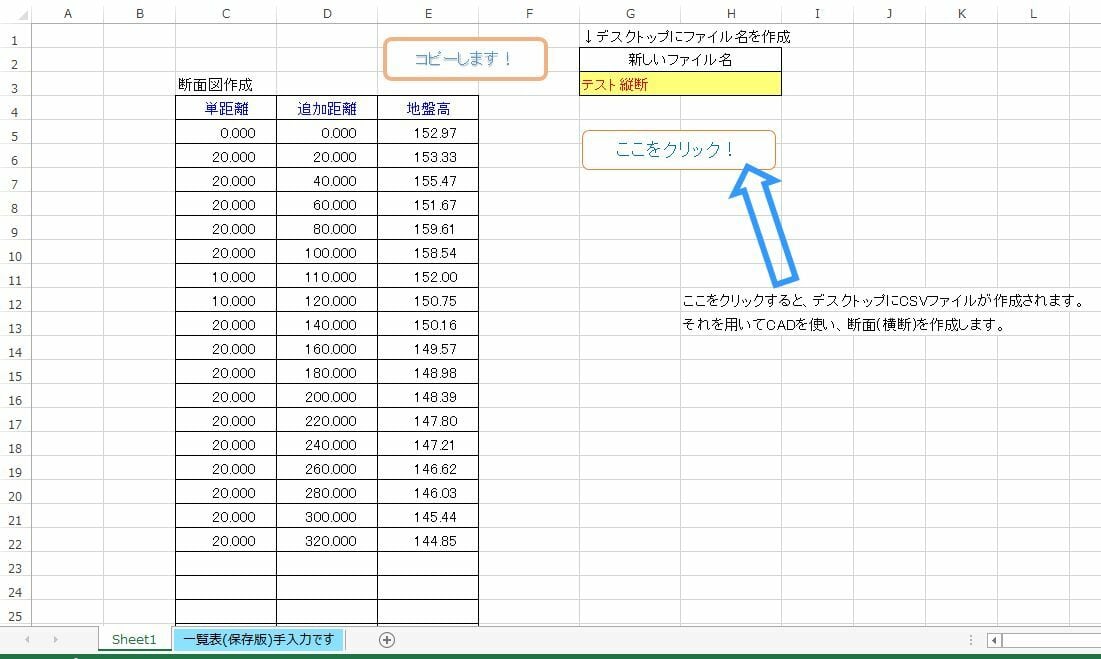Select the 147.80 ground height cell
Screen dimensions: 1101x659
click(428, 420)
